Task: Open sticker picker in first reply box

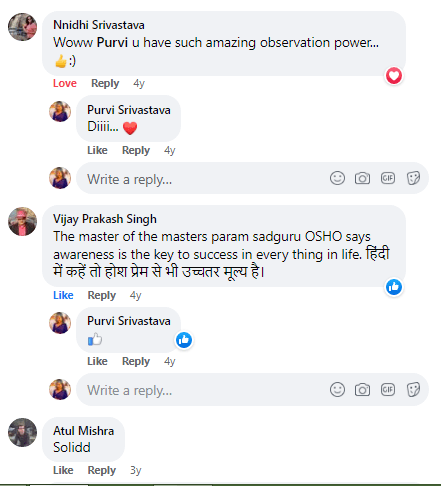Action: [413, 178]
